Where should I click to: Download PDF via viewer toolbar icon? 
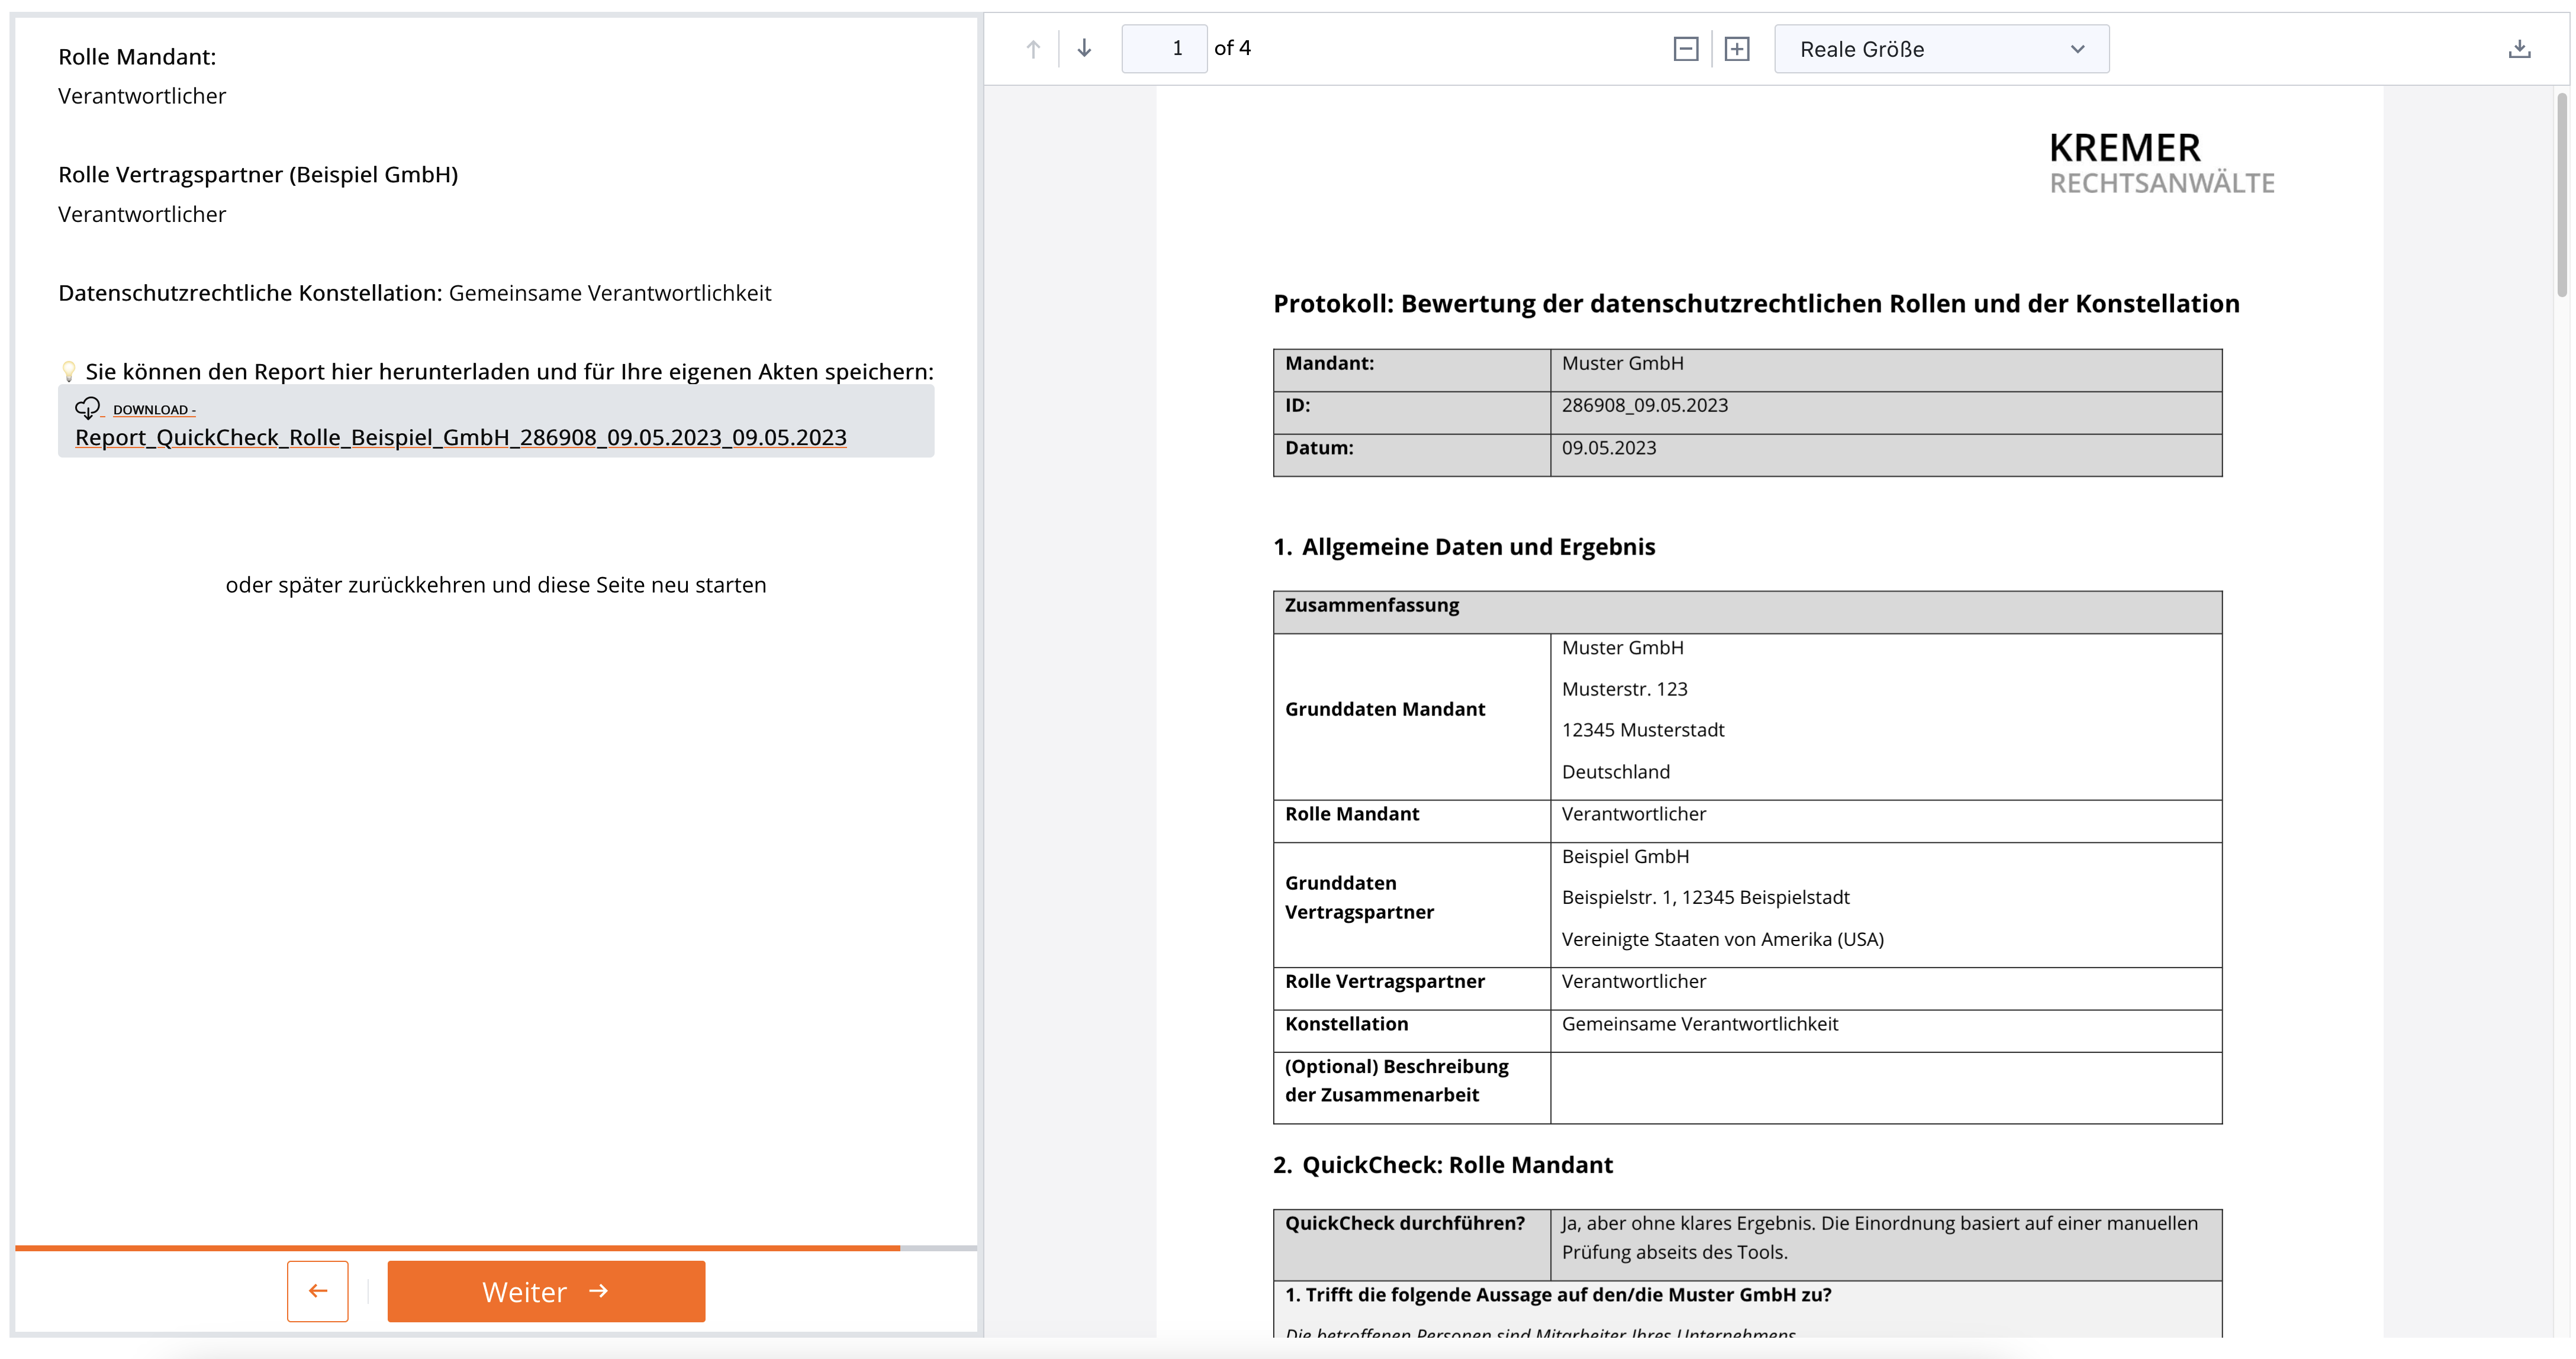coord(2519,49)
